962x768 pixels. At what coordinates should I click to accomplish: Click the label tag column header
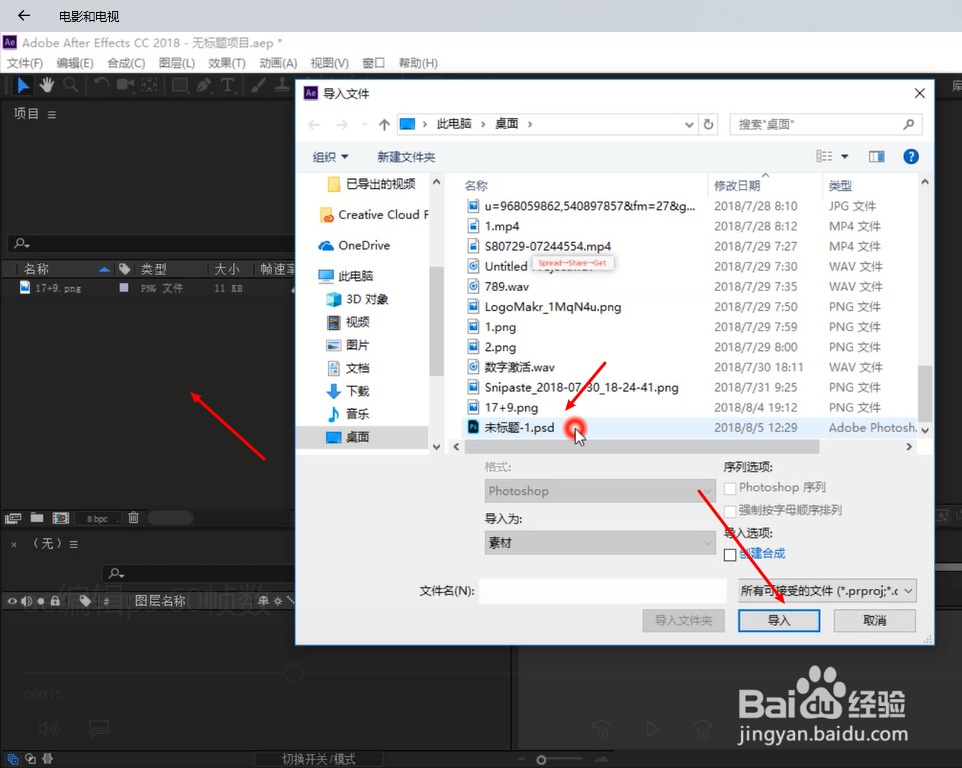coord(125,269)
